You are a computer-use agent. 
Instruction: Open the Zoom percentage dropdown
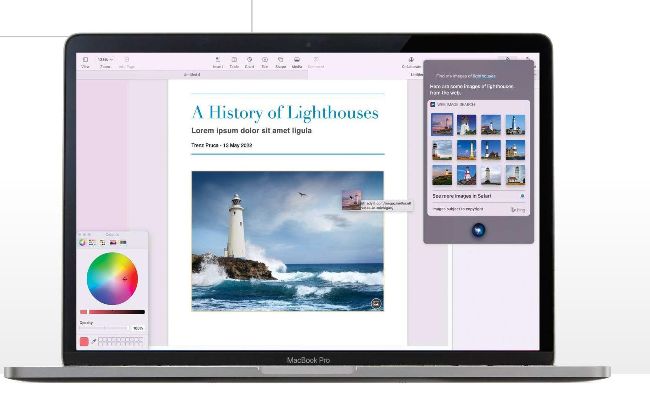click(x=105, y=60)
